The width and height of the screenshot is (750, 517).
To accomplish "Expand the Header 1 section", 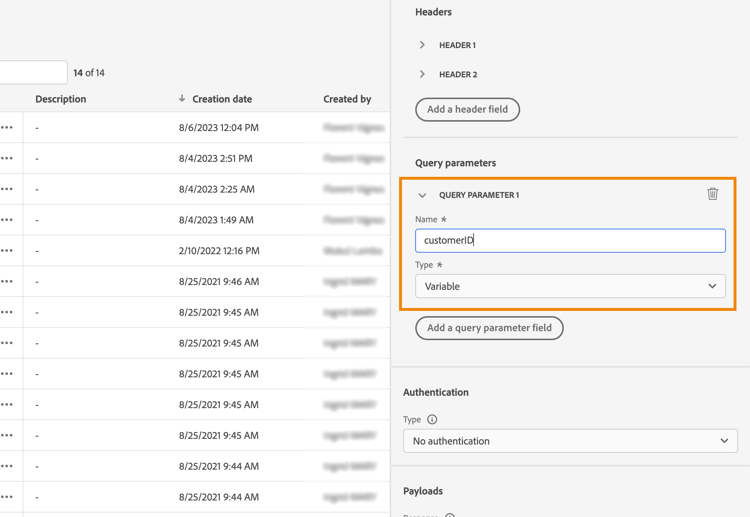I will click(x=422, y=45).
